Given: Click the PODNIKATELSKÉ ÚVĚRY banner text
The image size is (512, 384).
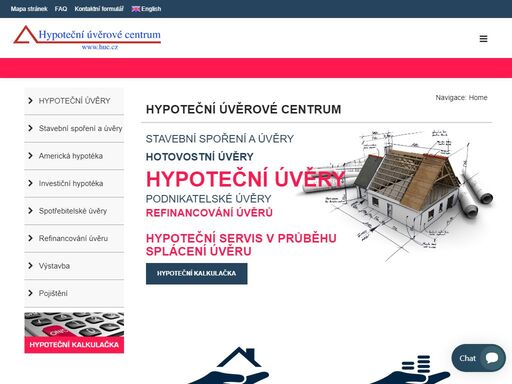Looking at the screenshot, I should [209, 199].
